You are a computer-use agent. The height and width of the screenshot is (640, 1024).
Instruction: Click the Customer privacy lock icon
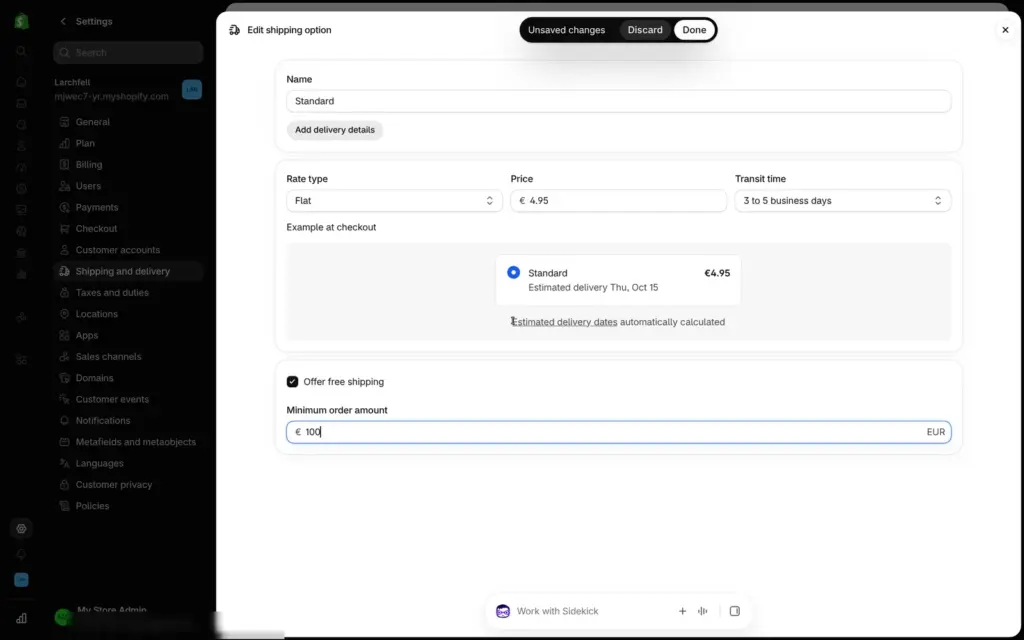pyautogui.click(x=64, y=485)
